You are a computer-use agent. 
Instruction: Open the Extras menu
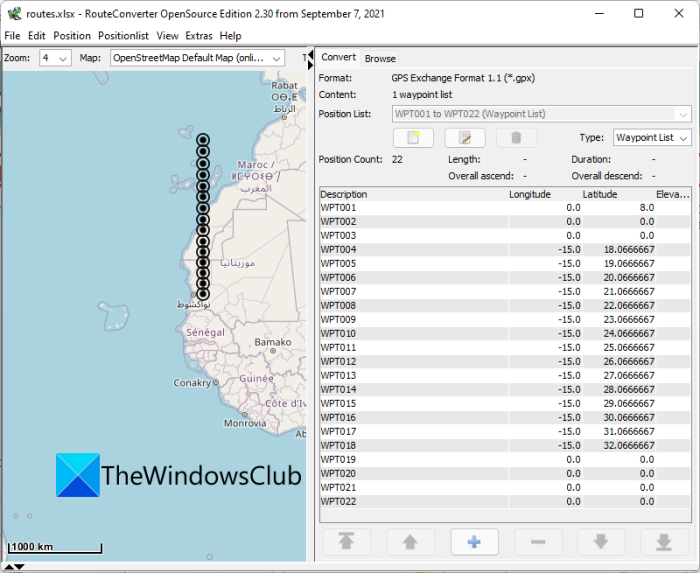[198, 36]
